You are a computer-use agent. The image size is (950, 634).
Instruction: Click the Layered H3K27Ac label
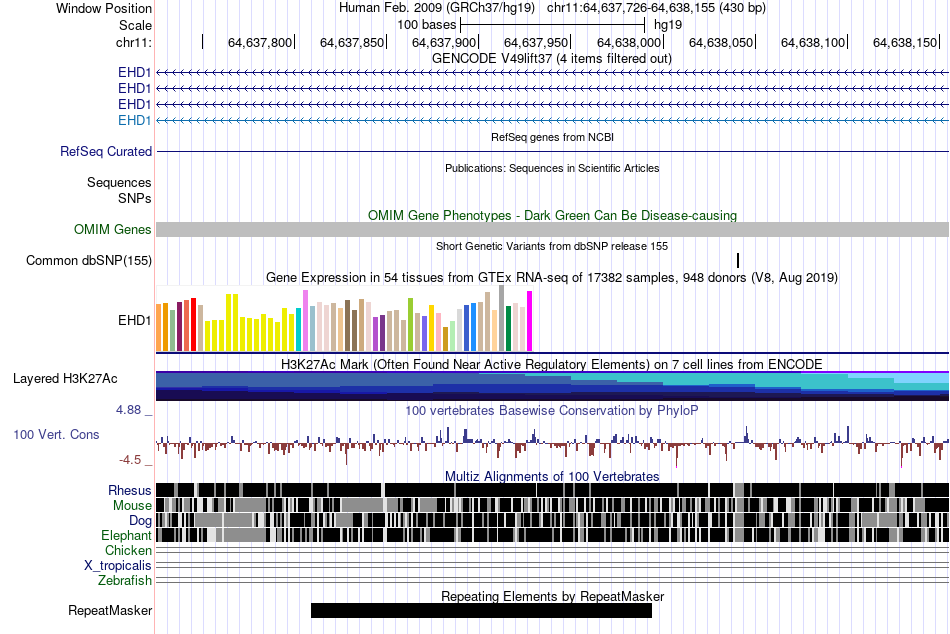pyautogui.click(x=65, y=379)
